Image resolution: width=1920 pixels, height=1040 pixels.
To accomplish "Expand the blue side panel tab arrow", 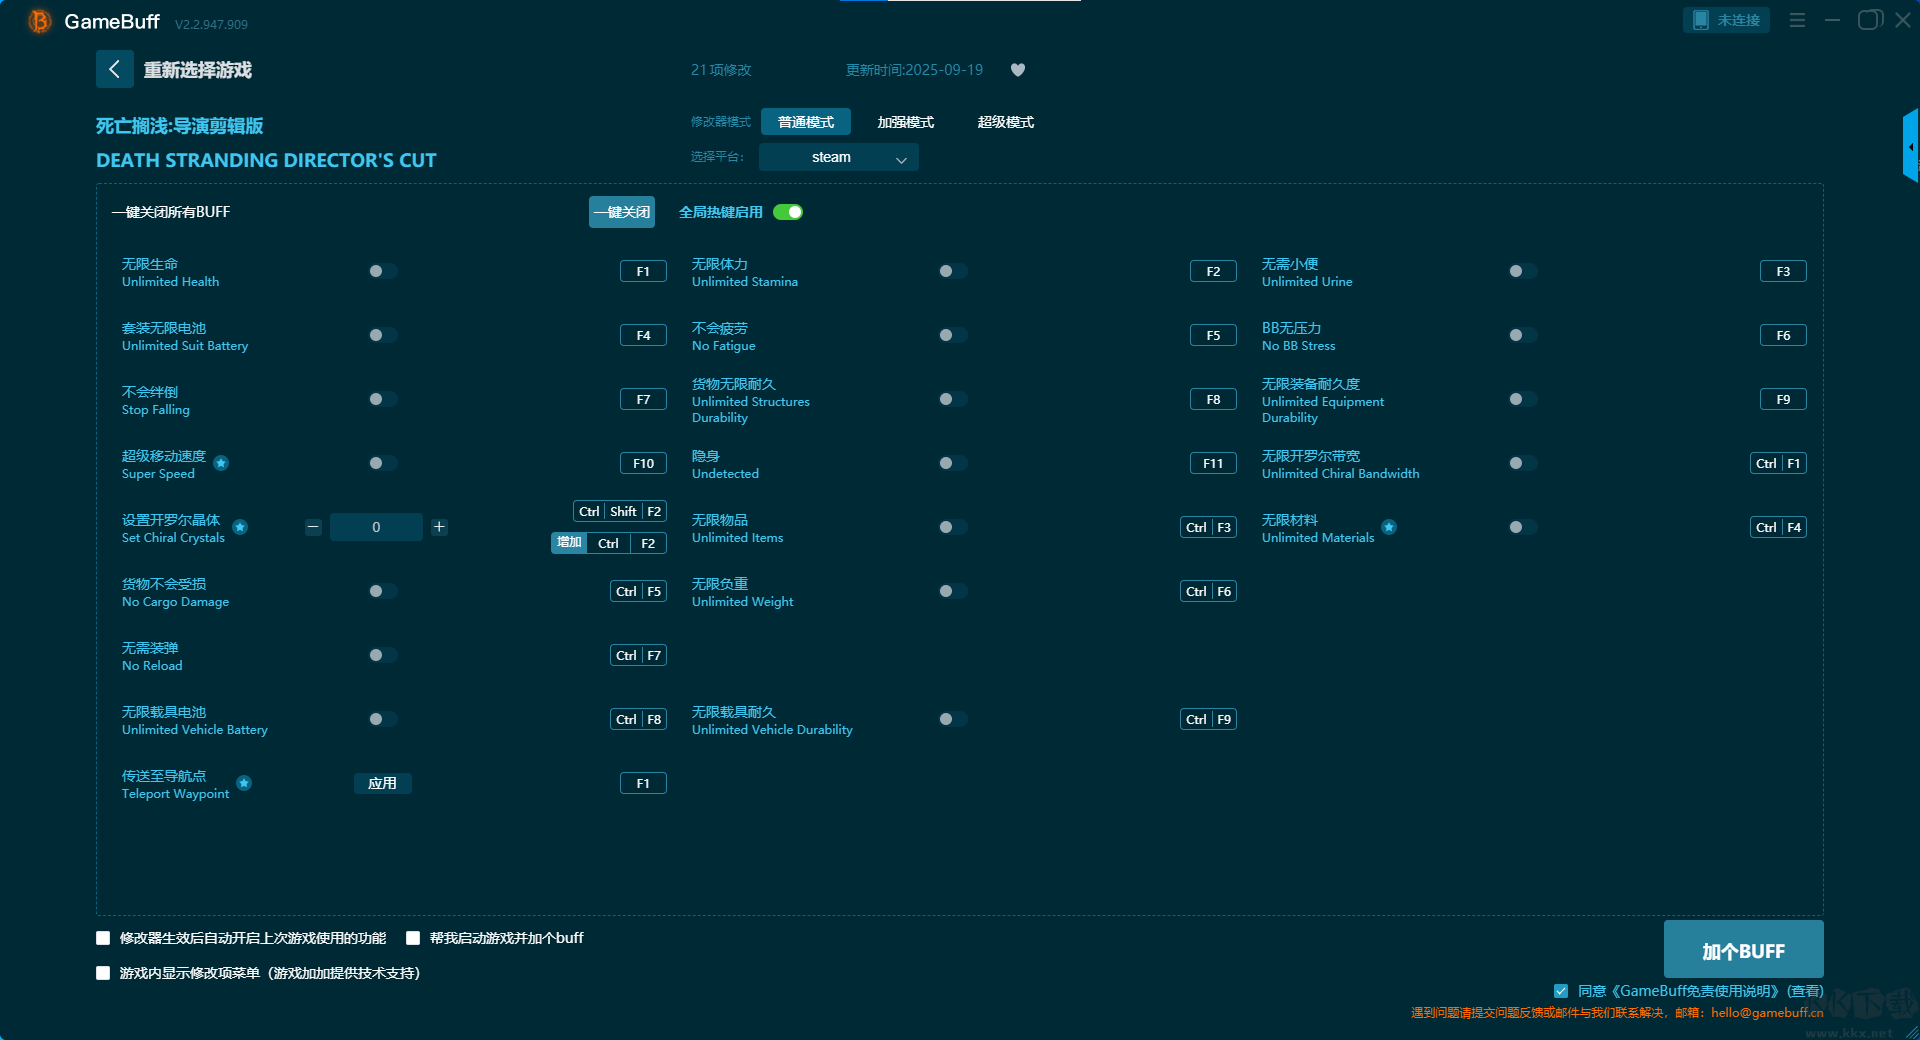I will pos(1910,146).
